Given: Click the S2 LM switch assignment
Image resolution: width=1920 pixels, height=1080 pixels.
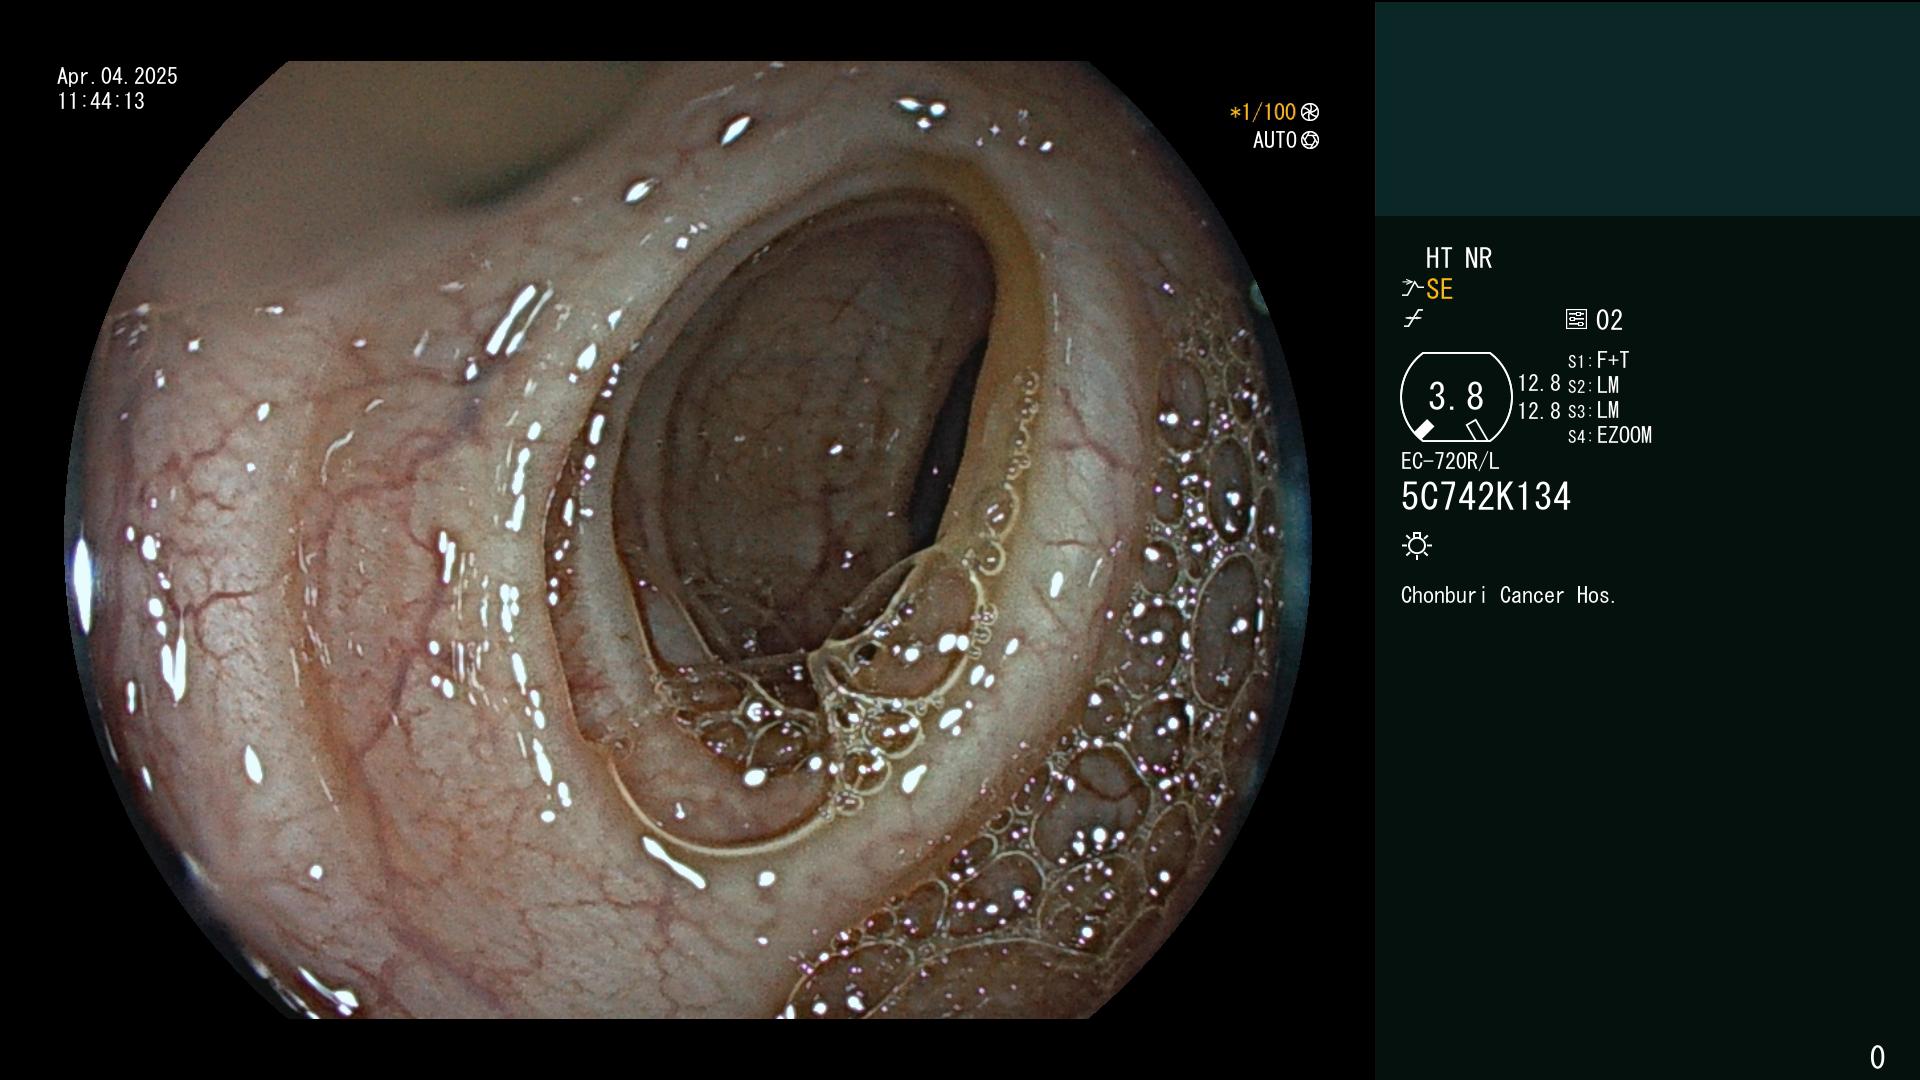Looking at the screenshot, I should click(1593, 385).
